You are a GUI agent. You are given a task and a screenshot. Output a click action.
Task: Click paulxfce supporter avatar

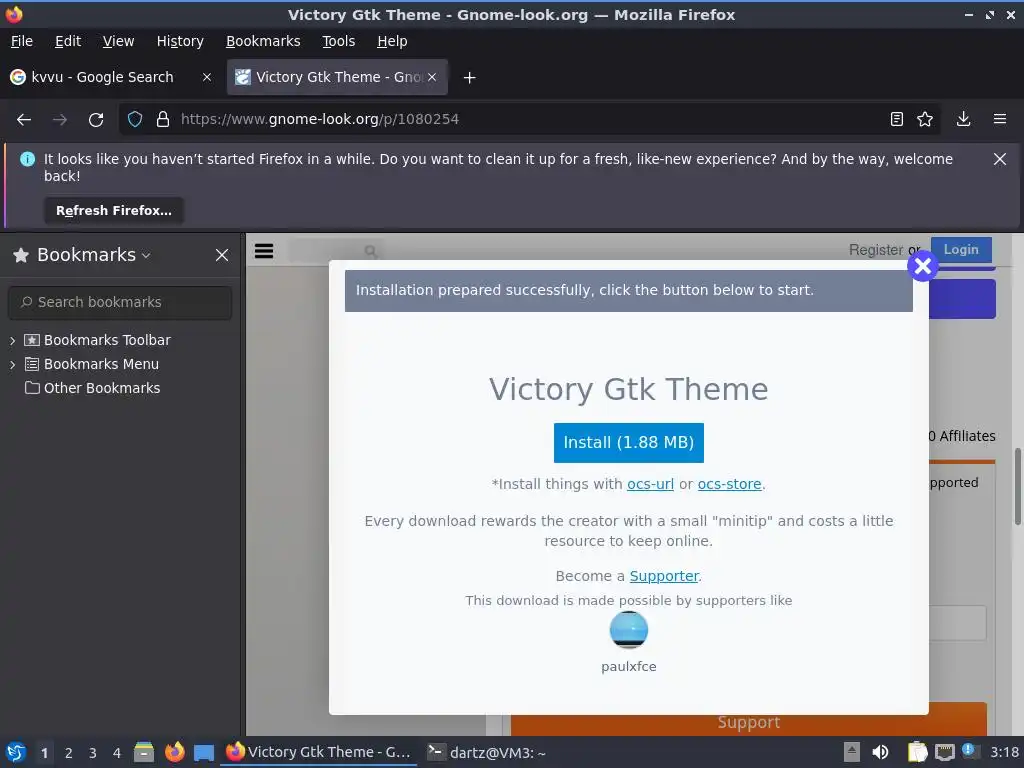(x=628, y=630)
